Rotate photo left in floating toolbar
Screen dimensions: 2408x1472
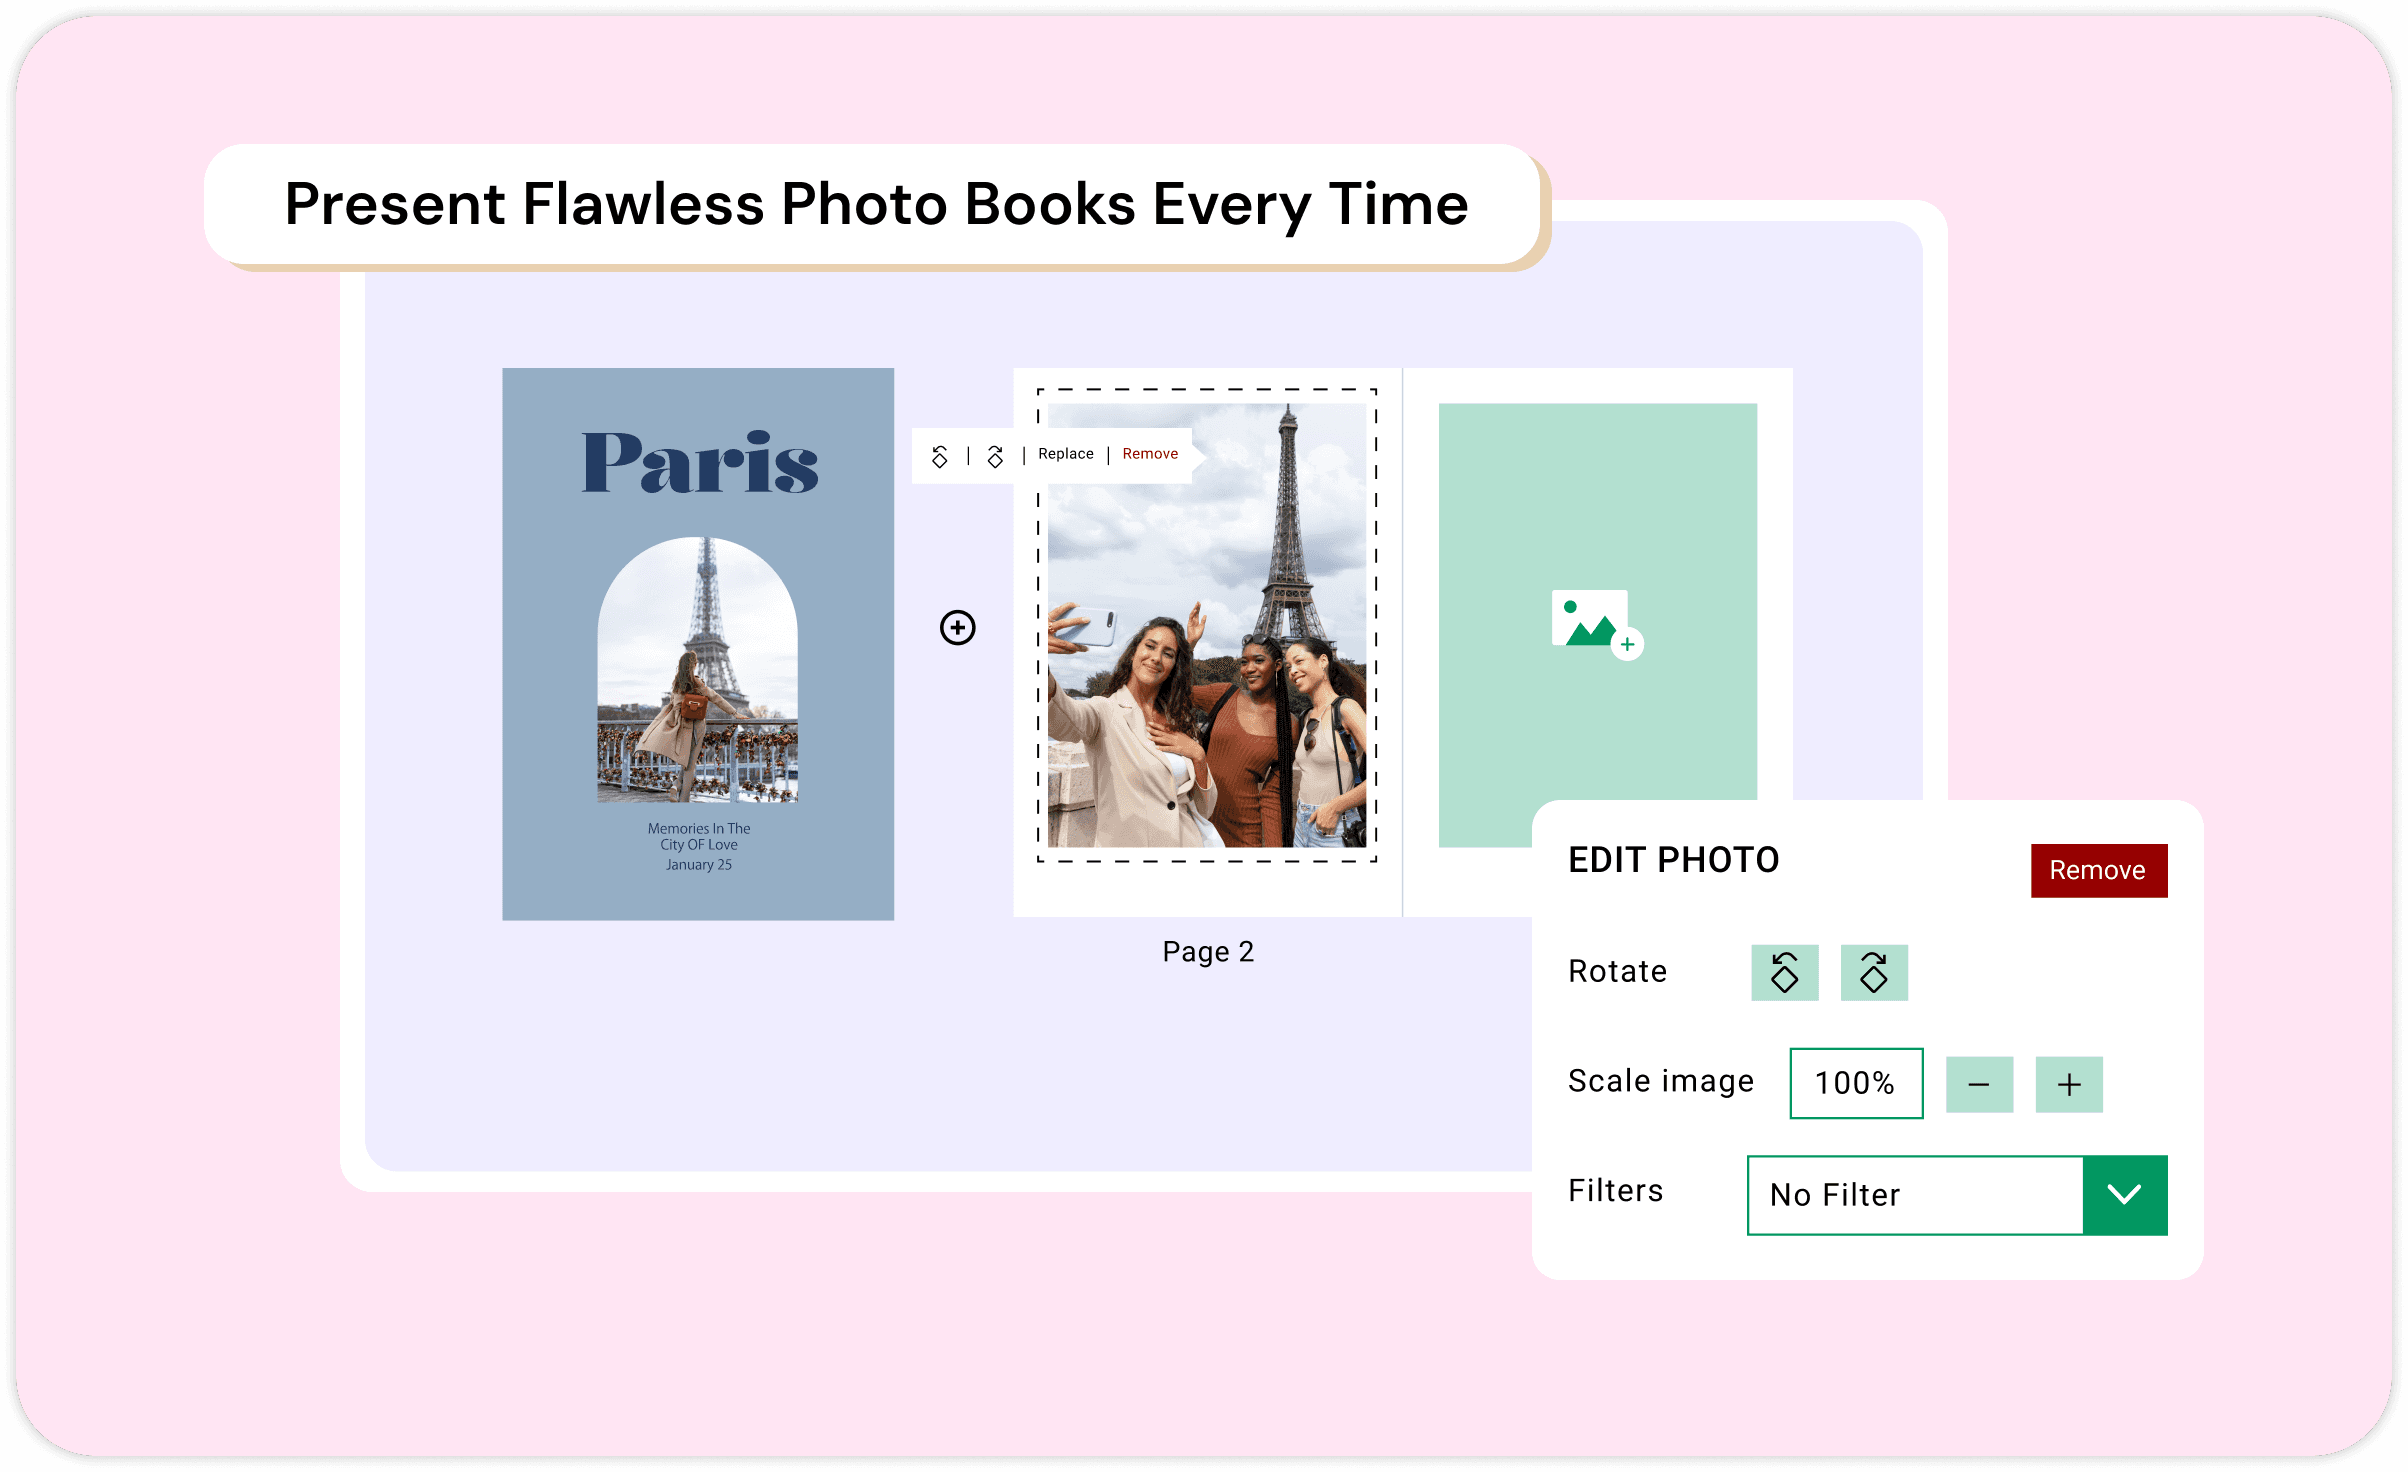click(940, 456)
